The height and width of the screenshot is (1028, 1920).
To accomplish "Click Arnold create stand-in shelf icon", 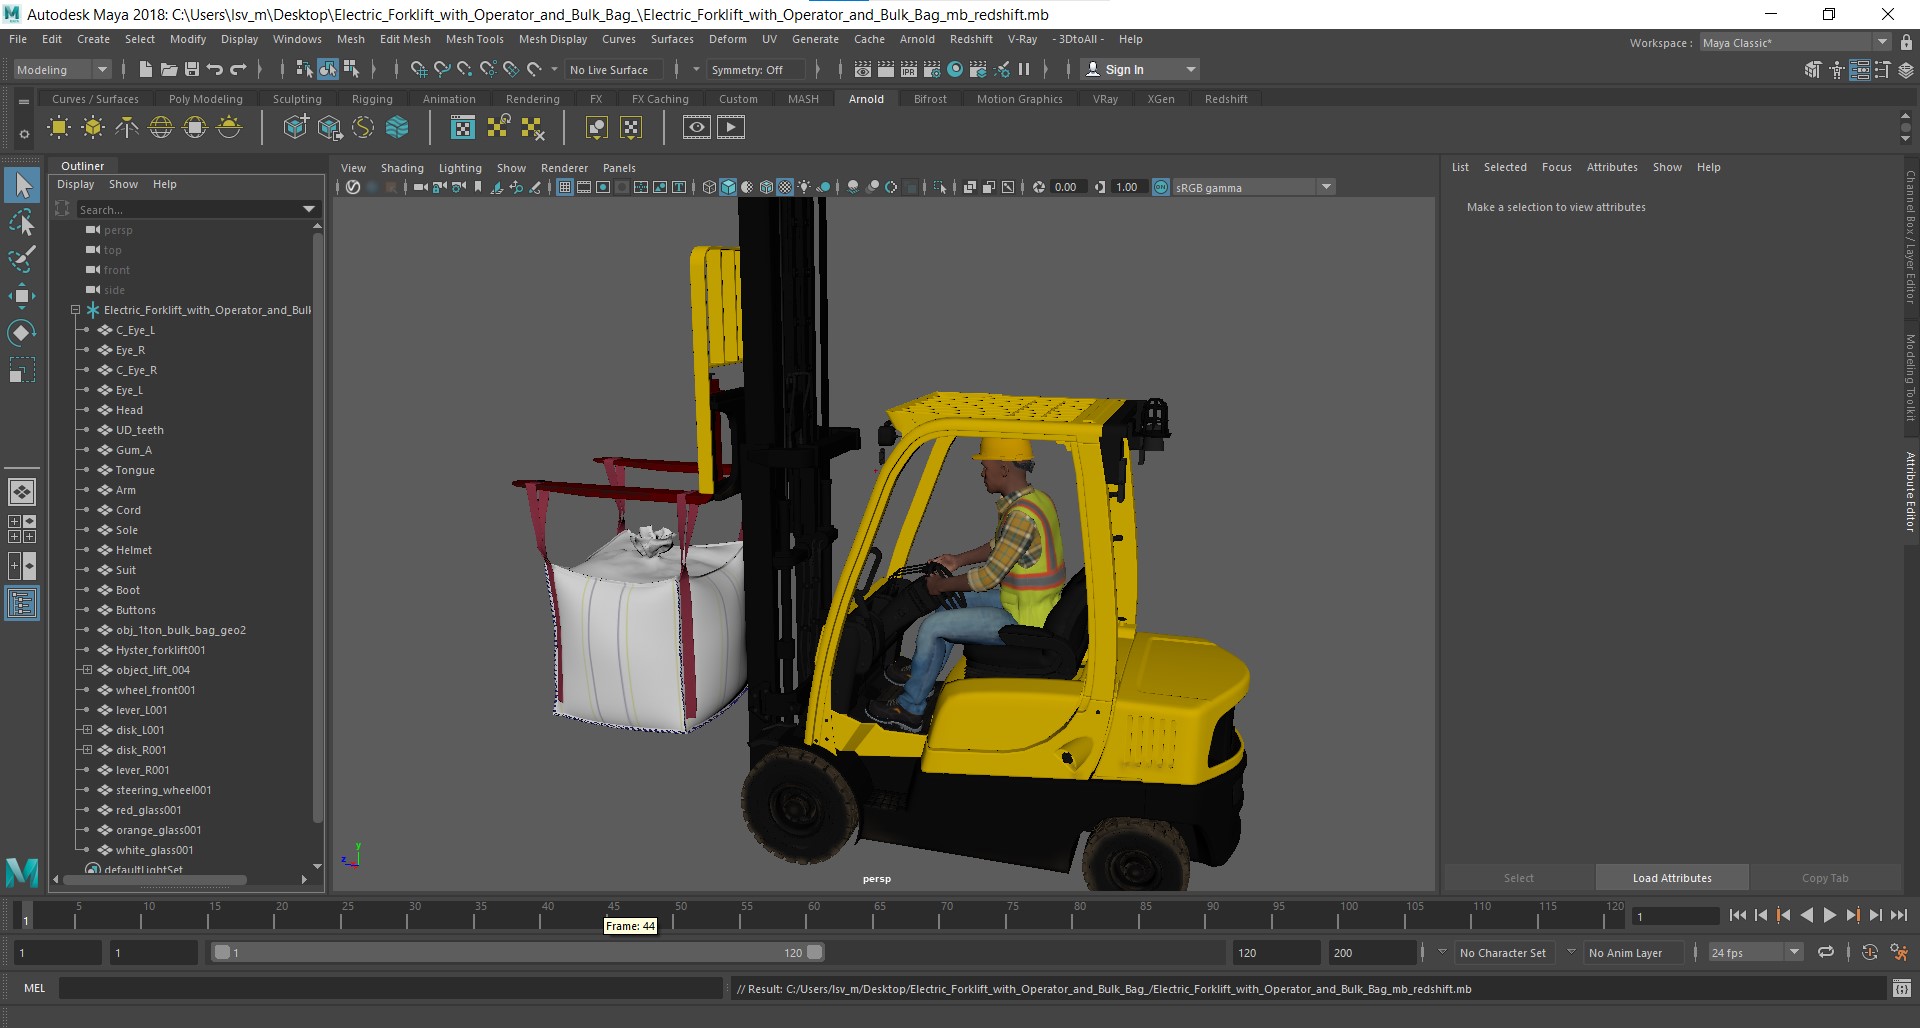I will pos(296,127).
